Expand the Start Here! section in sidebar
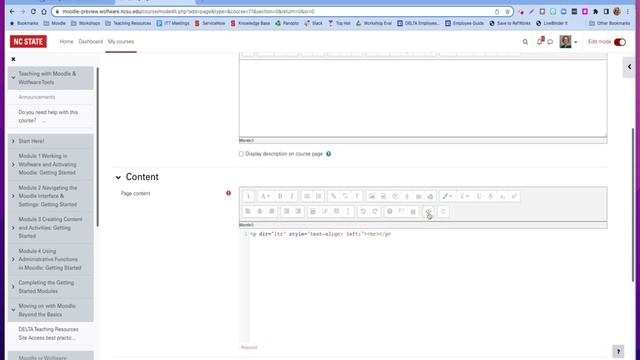This screenshot has width=640, height=360. [13, 141]
